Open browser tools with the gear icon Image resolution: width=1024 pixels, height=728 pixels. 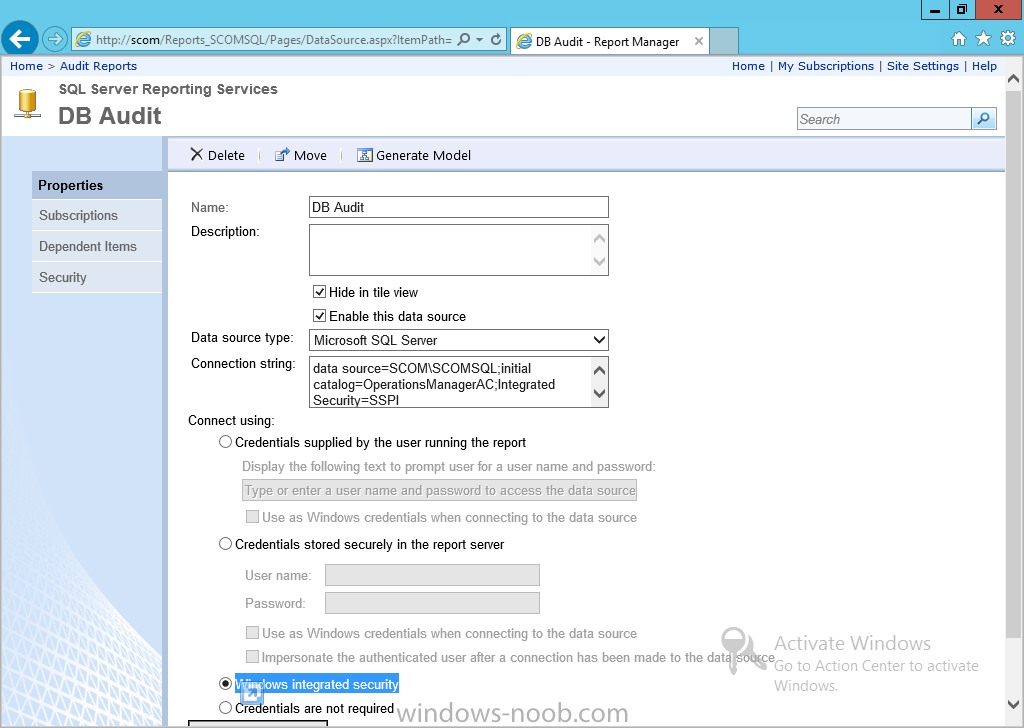[x=1008, y=39]
